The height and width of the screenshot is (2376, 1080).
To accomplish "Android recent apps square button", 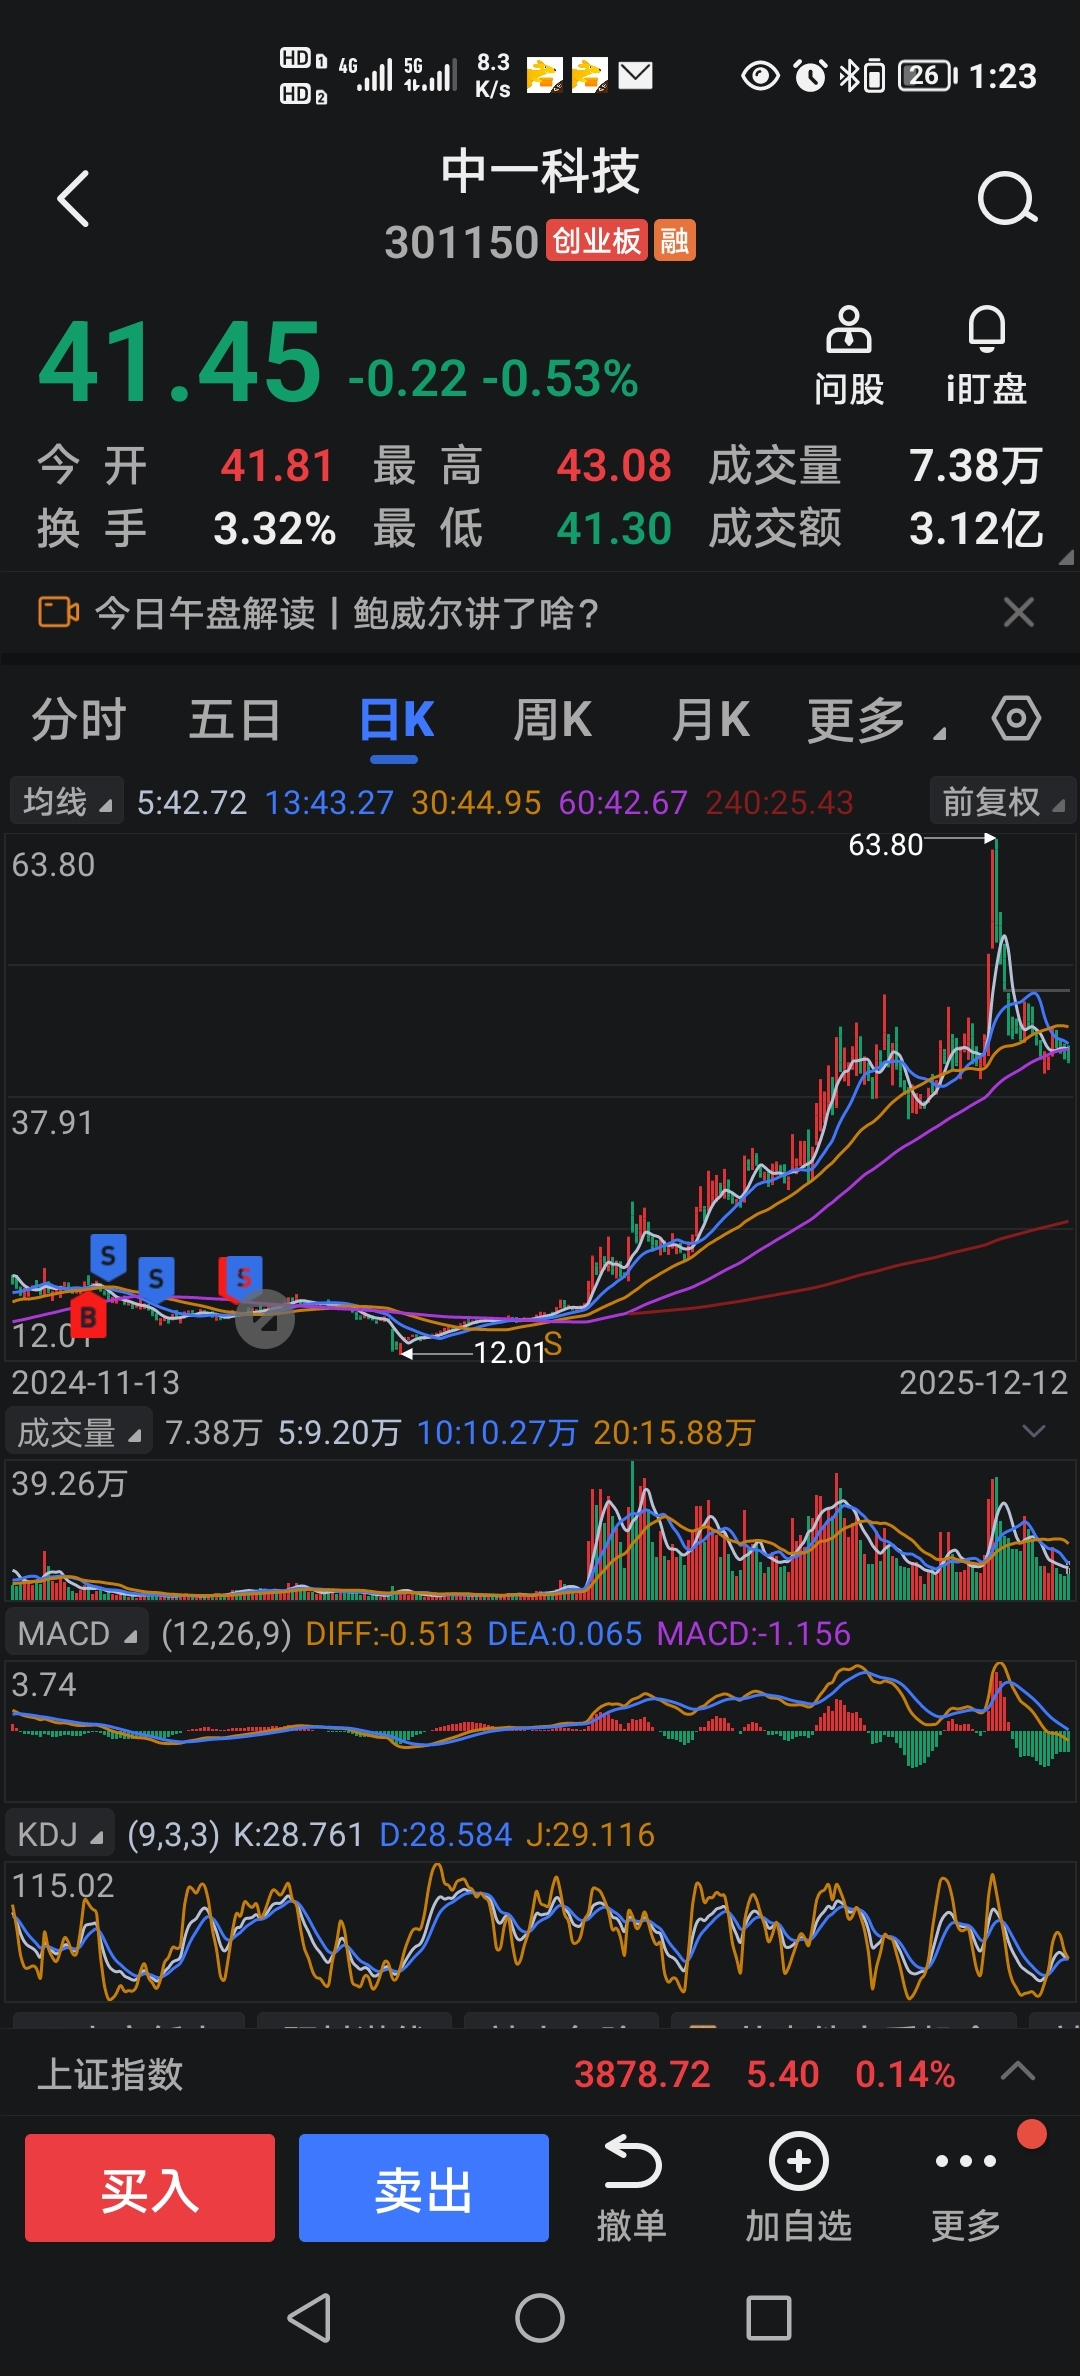I will pyautogui.click(x=769, y=2317).
